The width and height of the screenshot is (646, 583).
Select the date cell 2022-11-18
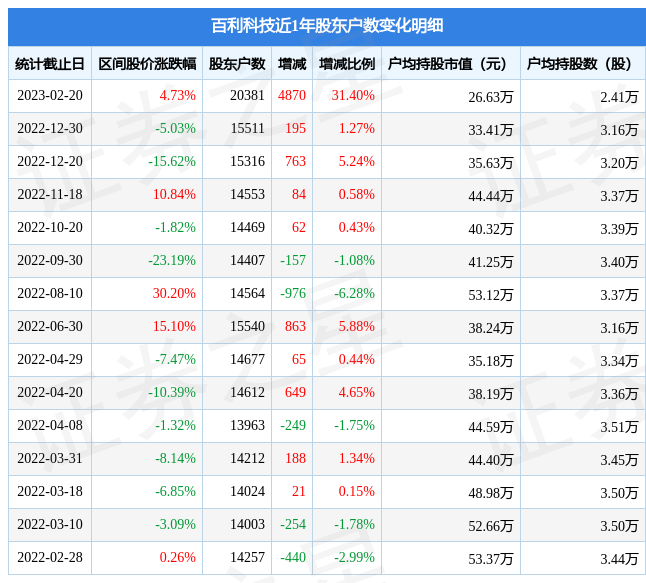click(x=50, y=194)
